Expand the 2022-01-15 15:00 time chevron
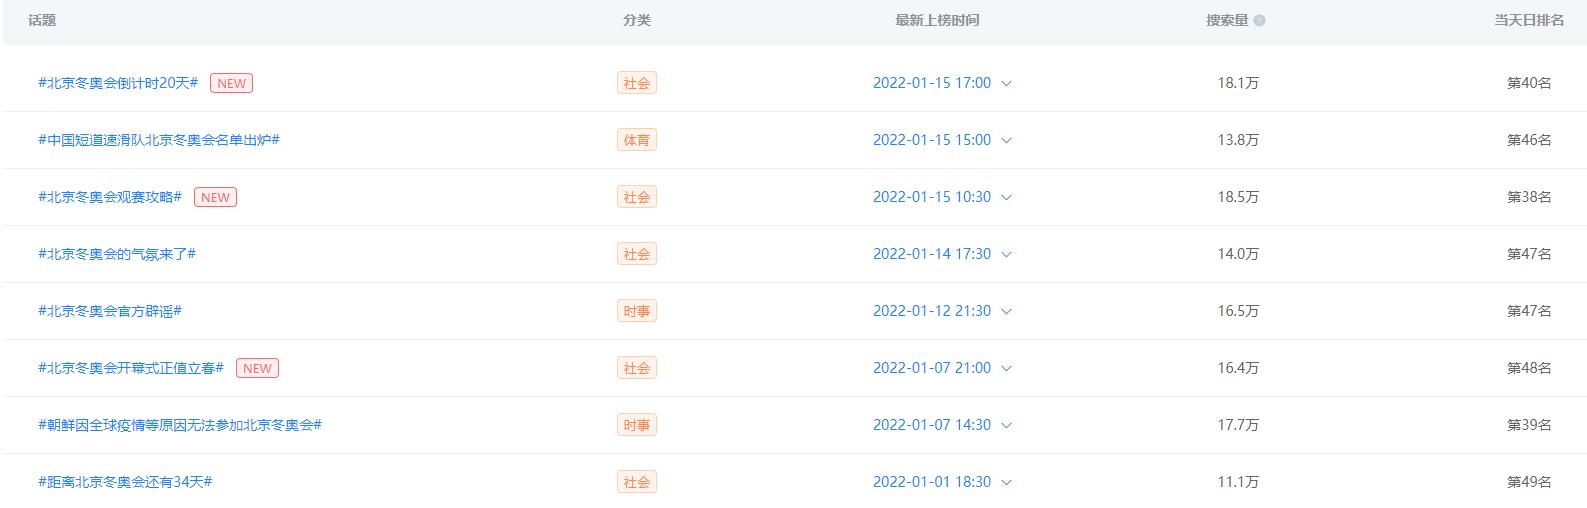The width and height of the screenshot is (1587, 508). 1006,141
